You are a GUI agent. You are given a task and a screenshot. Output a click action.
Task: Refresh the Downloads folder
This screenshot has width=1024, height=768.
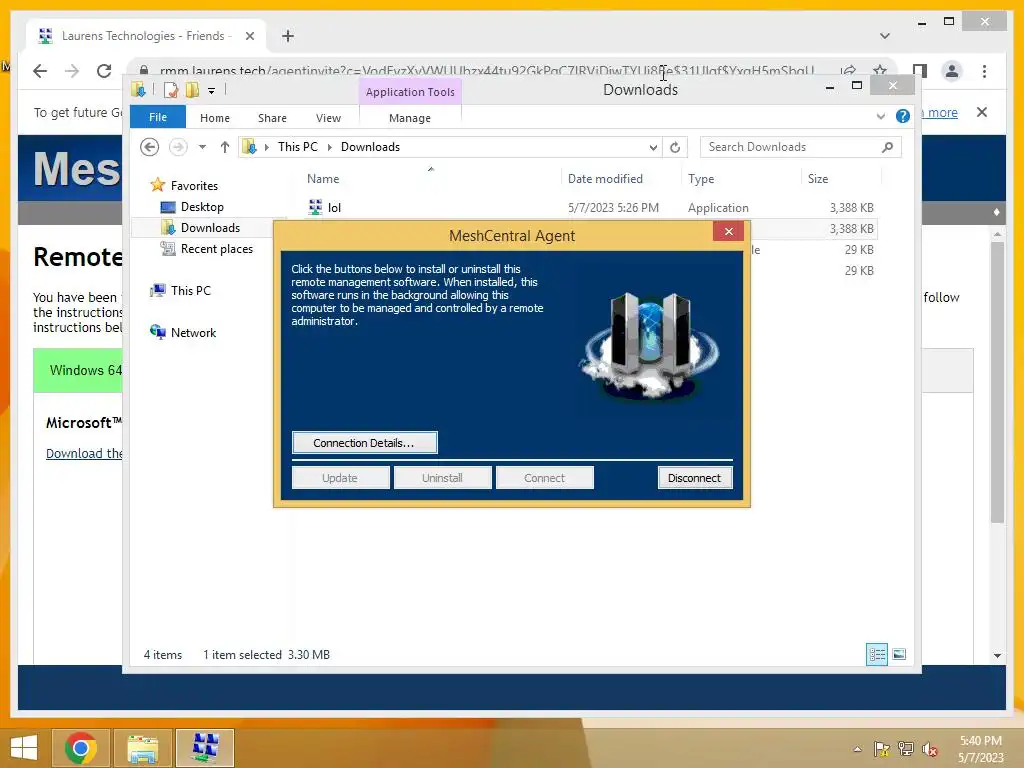coord(675,148)
